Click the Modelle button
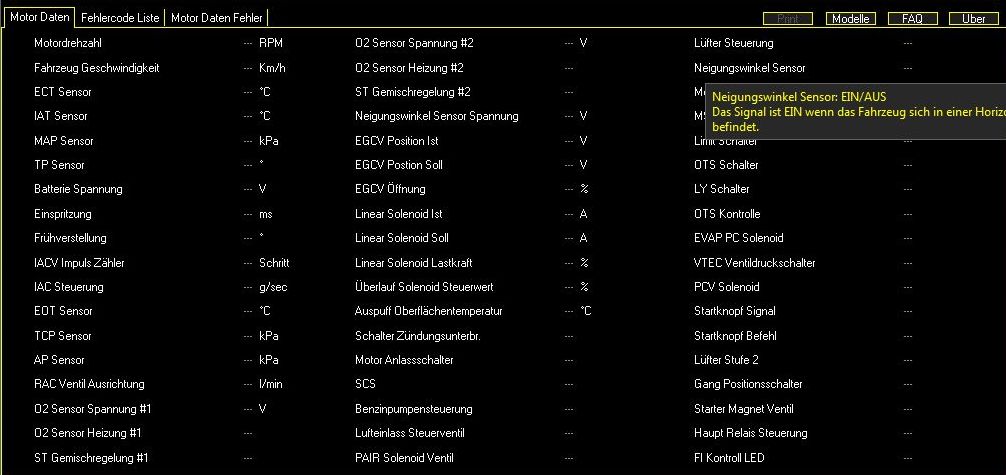1006x475 pixels. coord(850,19)
